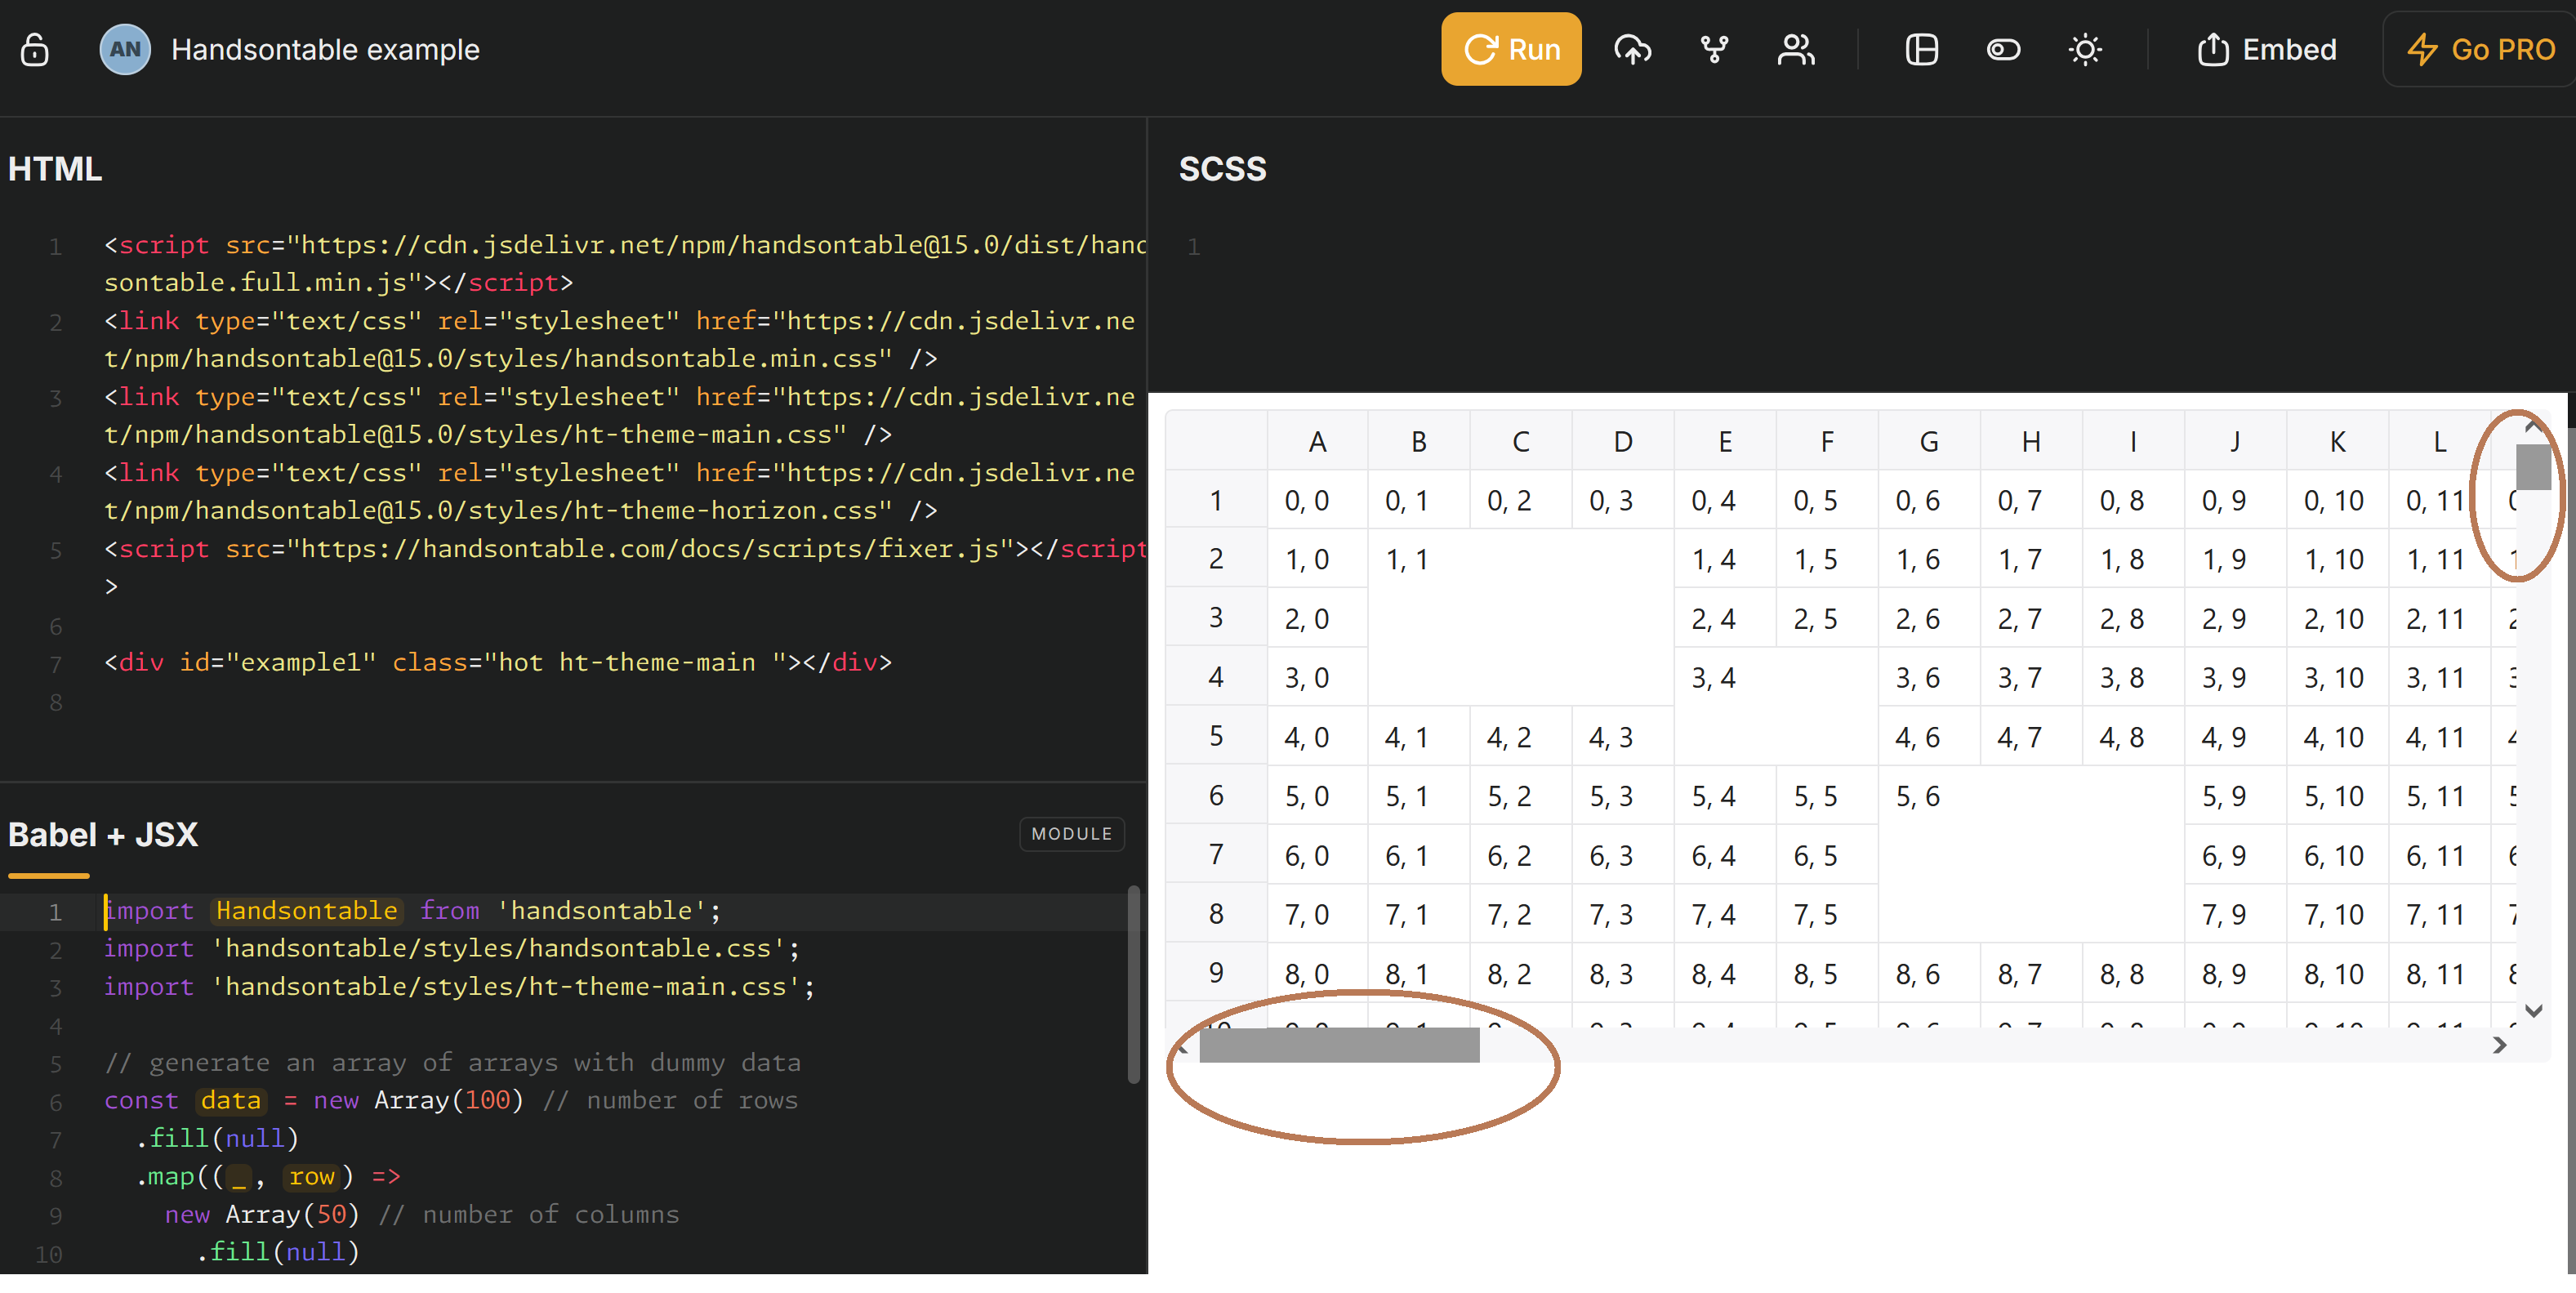Click the MODULE badge

click(x=1071, y=834)
